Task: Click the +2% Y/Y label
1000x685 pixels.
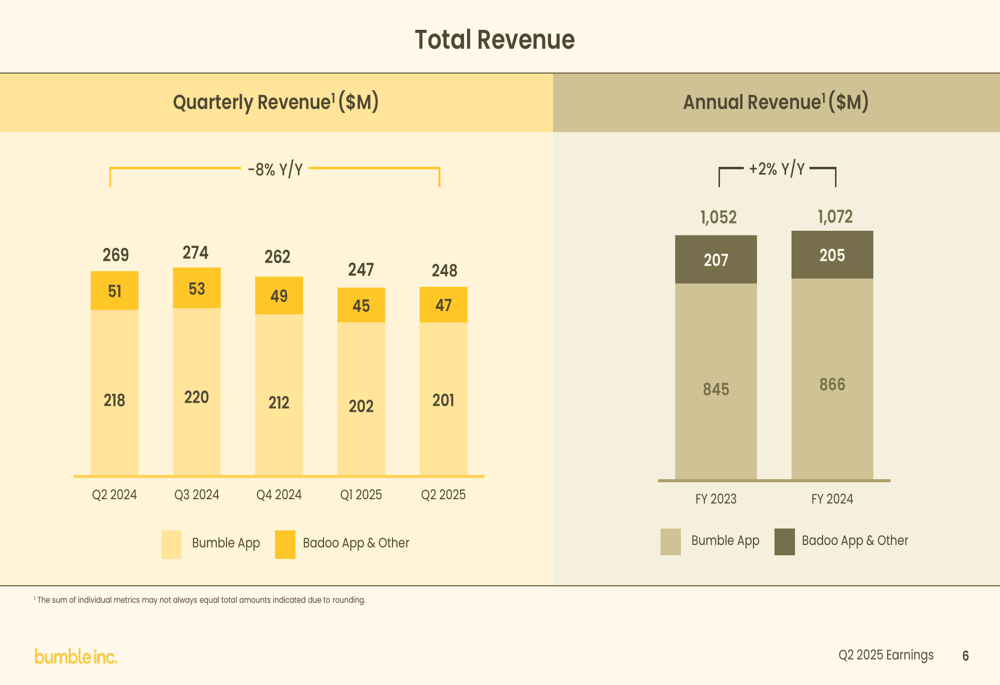Action: [777, 169]
